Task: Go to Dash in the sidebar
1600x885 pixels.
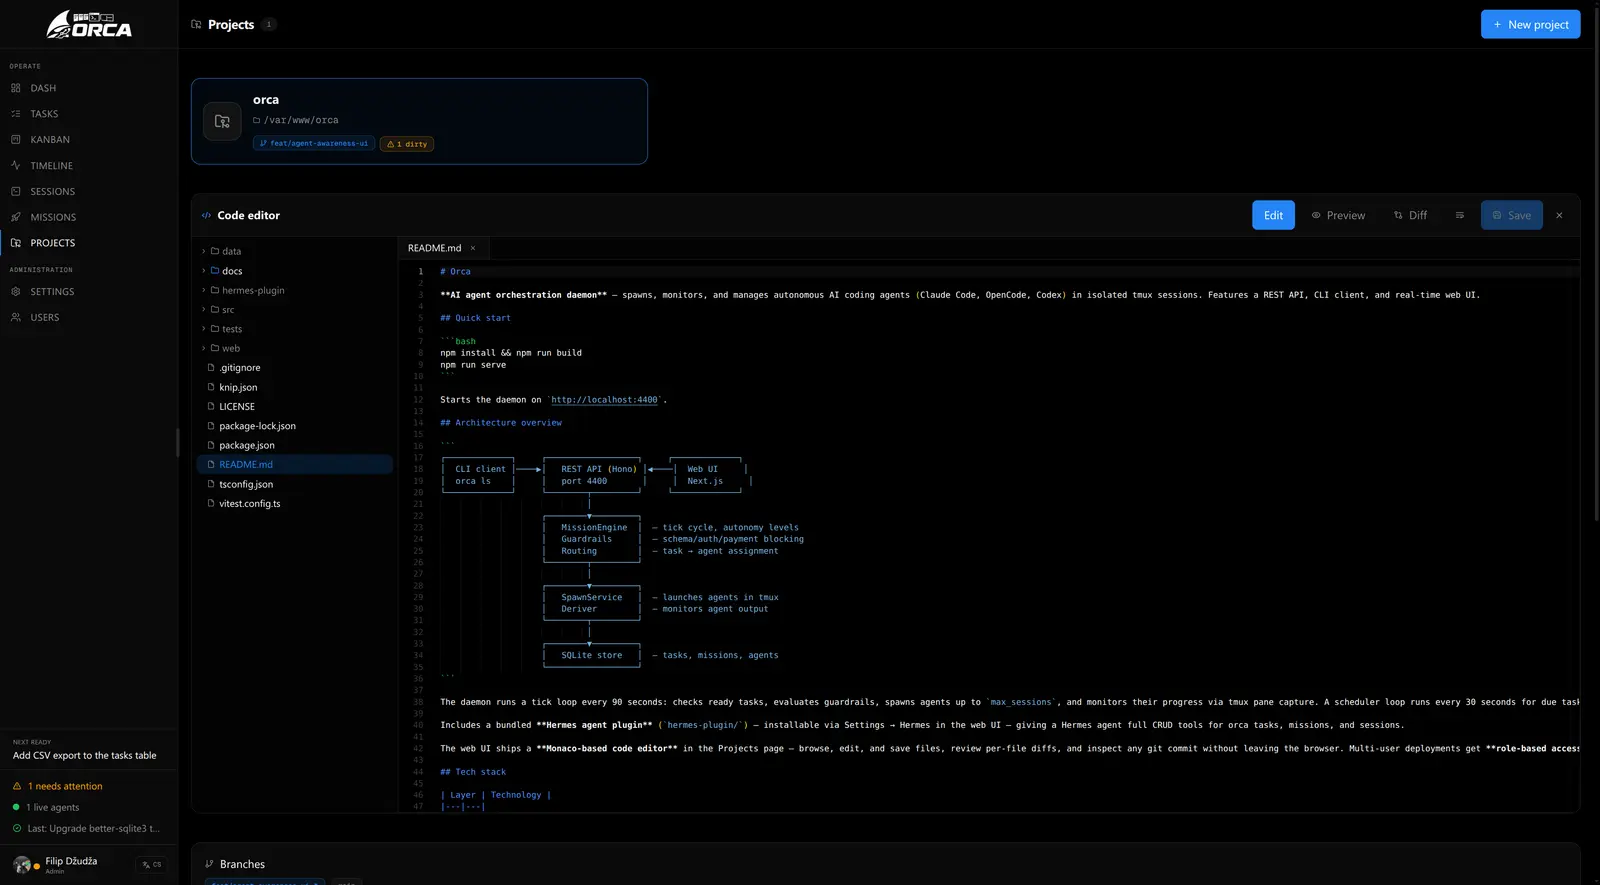Action: click(89, 88)
